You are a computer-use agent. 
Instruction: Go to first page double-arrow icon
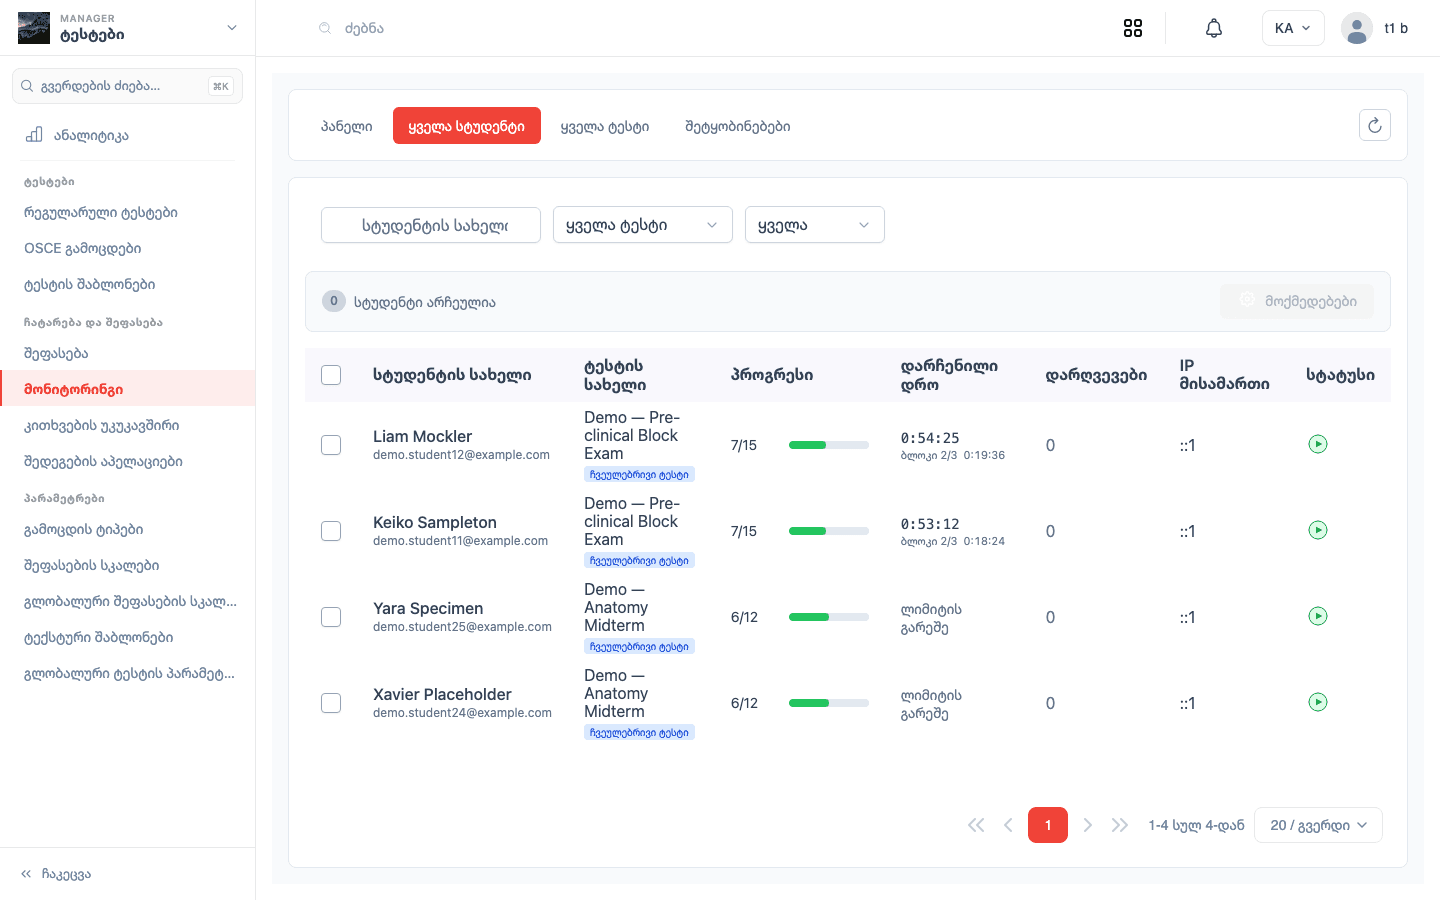(976, 825)
